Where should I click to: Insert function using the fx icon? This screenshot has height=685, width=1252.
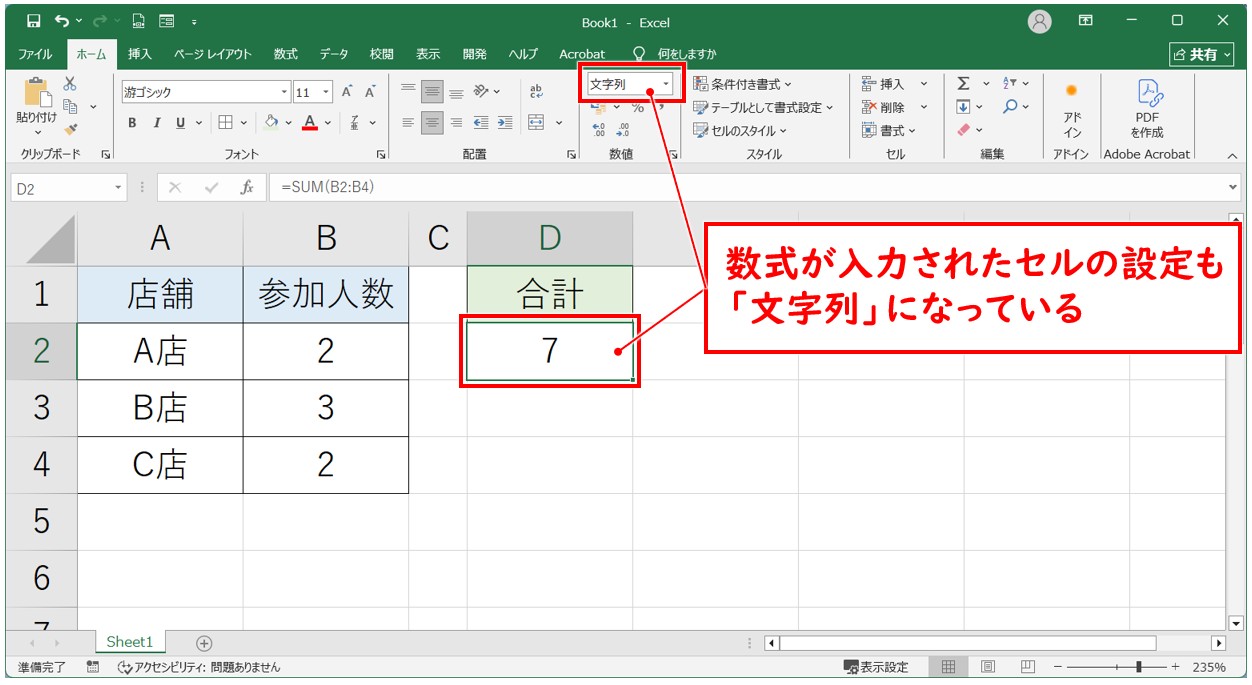pyautogui.click(x=247, y=187)
